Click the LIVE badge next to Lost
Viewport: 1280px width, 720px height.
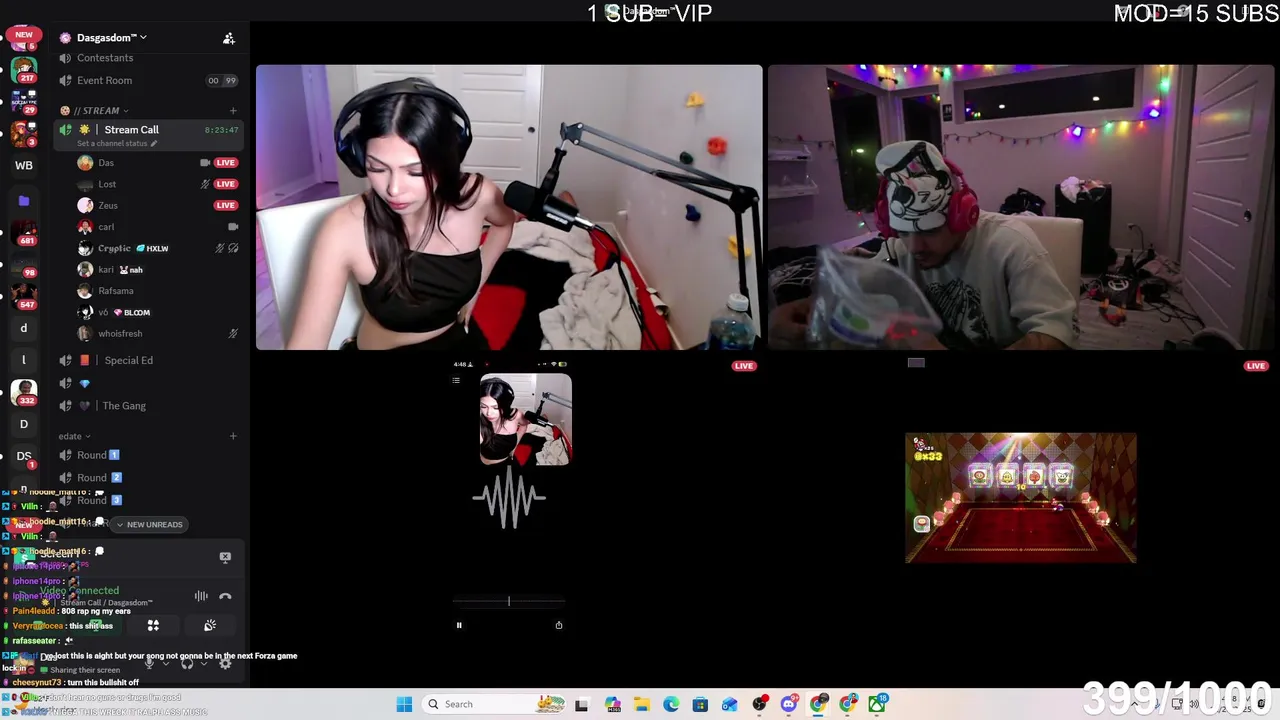tap(225, 184)
